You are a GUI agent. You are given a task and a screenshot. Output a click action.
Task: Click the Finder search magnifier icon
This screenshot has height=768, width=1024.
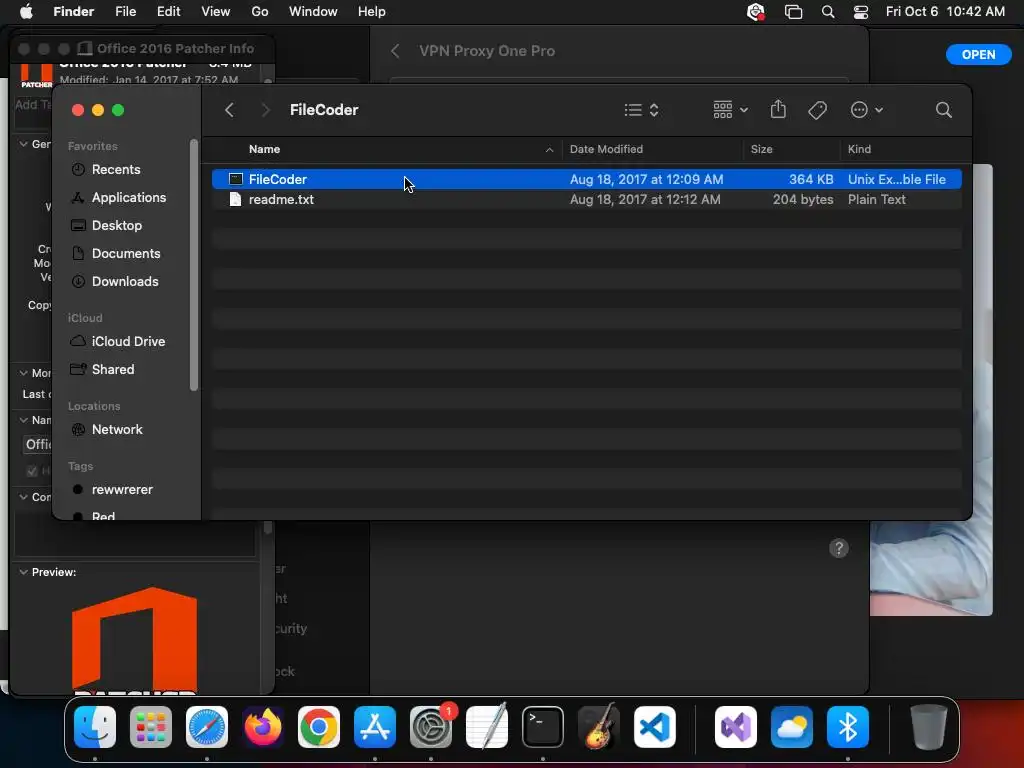click(943, 110)
